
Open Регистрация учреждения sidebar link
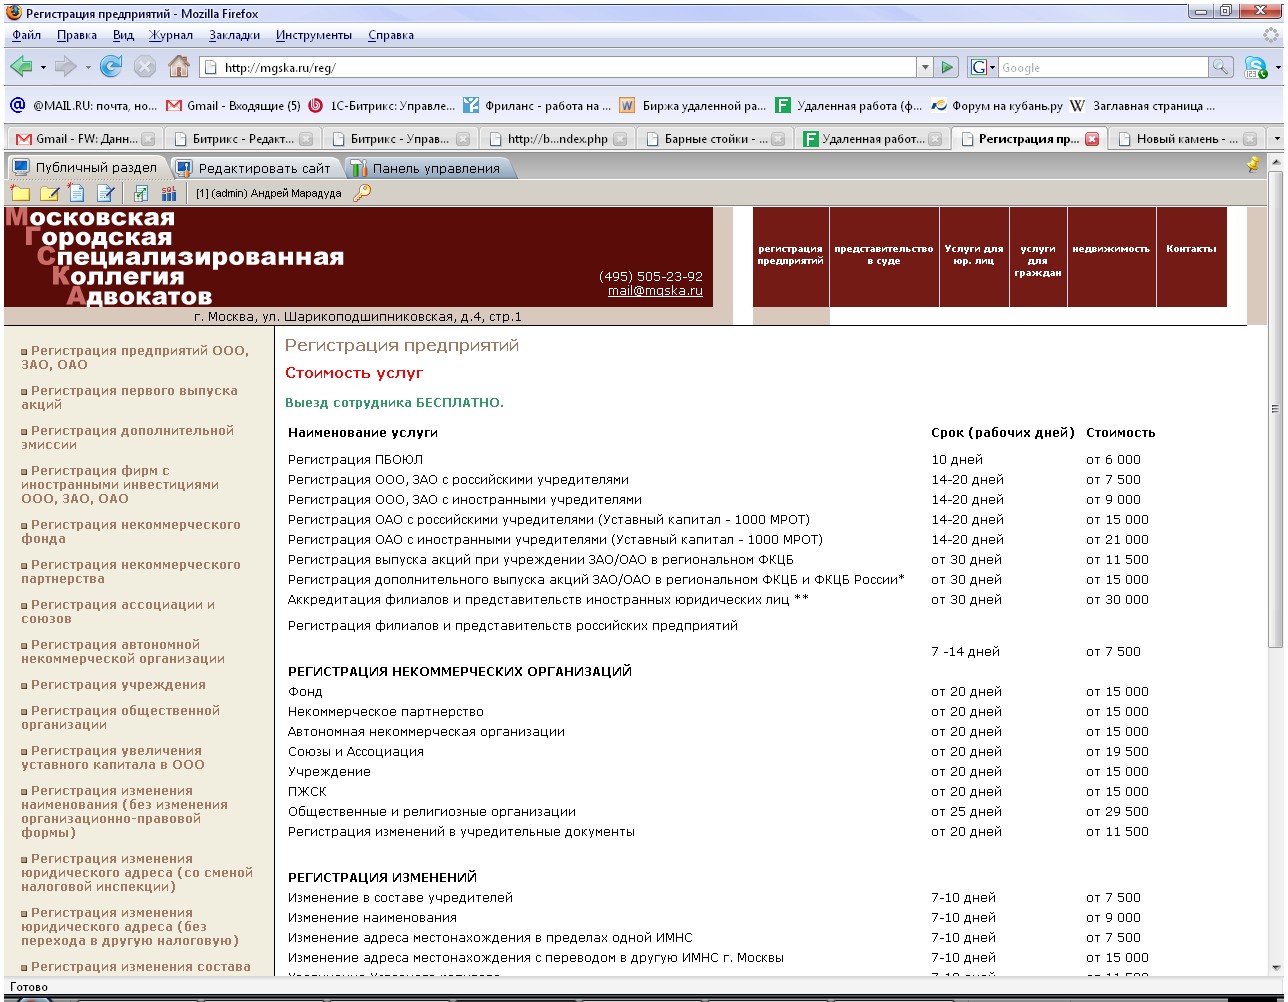click(x=118, y=685)
